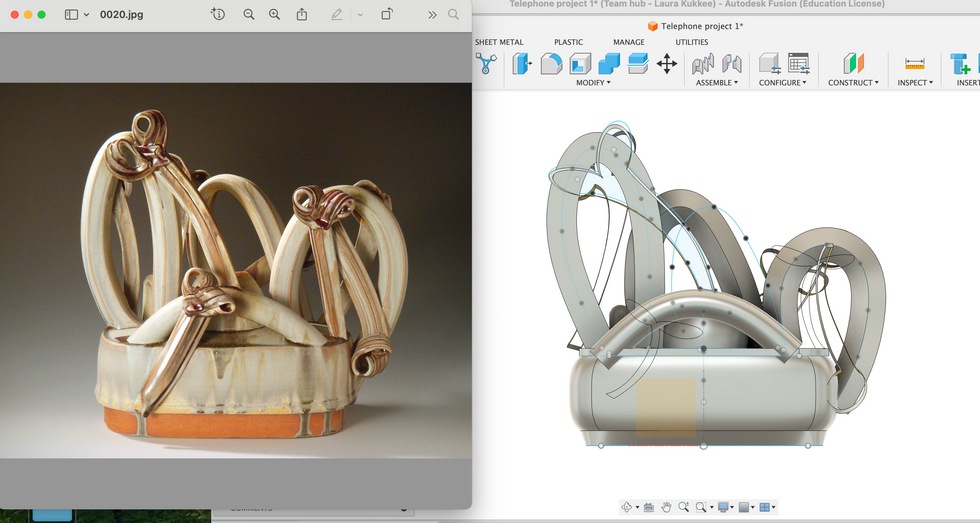Select the Offset Plane construct tool

click(x=853, y=64)
